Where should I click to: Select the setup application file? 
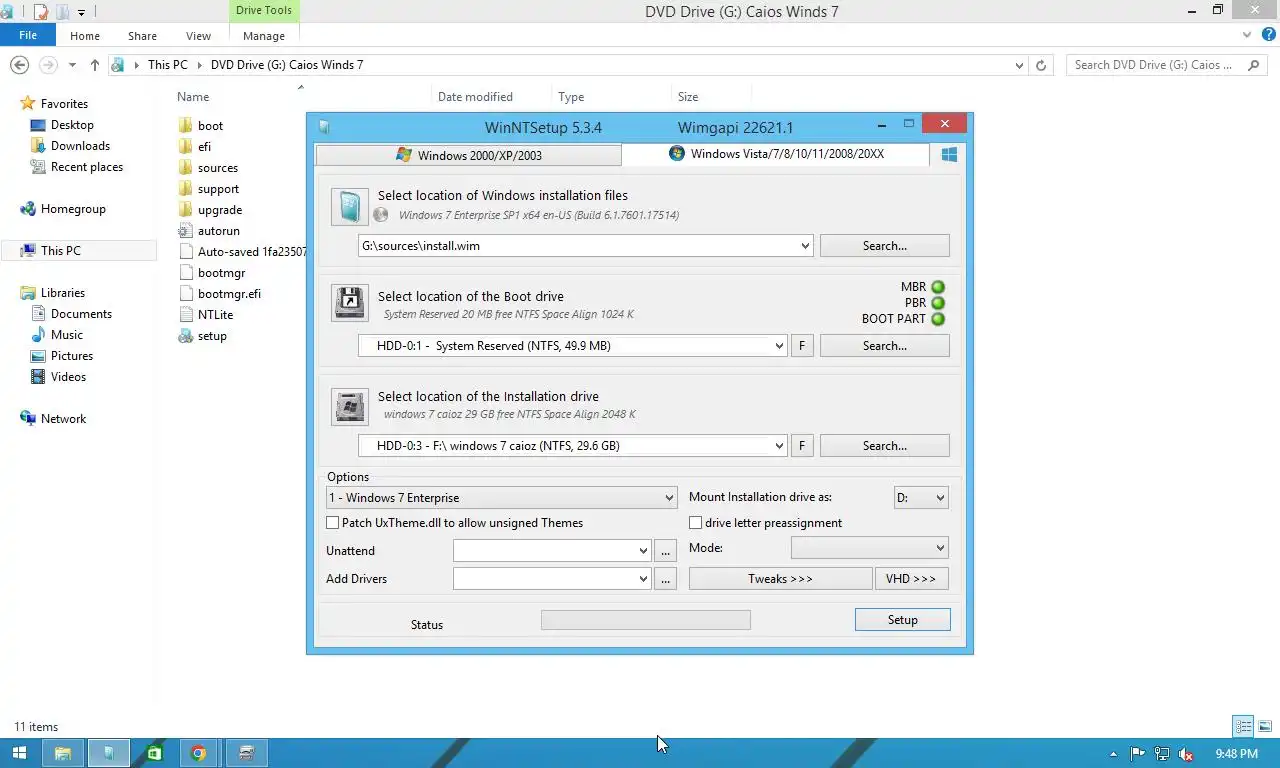coord(212,336)
